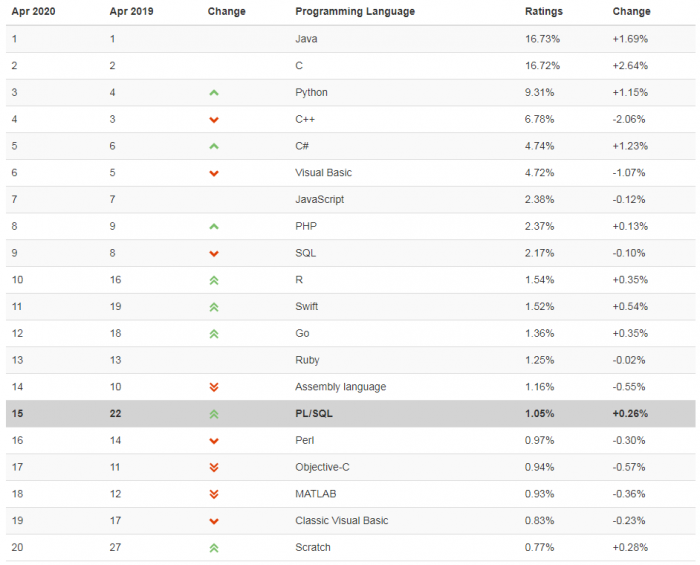Click the Programming Language column header
The height and width of the screenshot is (565, 700).
point(355,12)
